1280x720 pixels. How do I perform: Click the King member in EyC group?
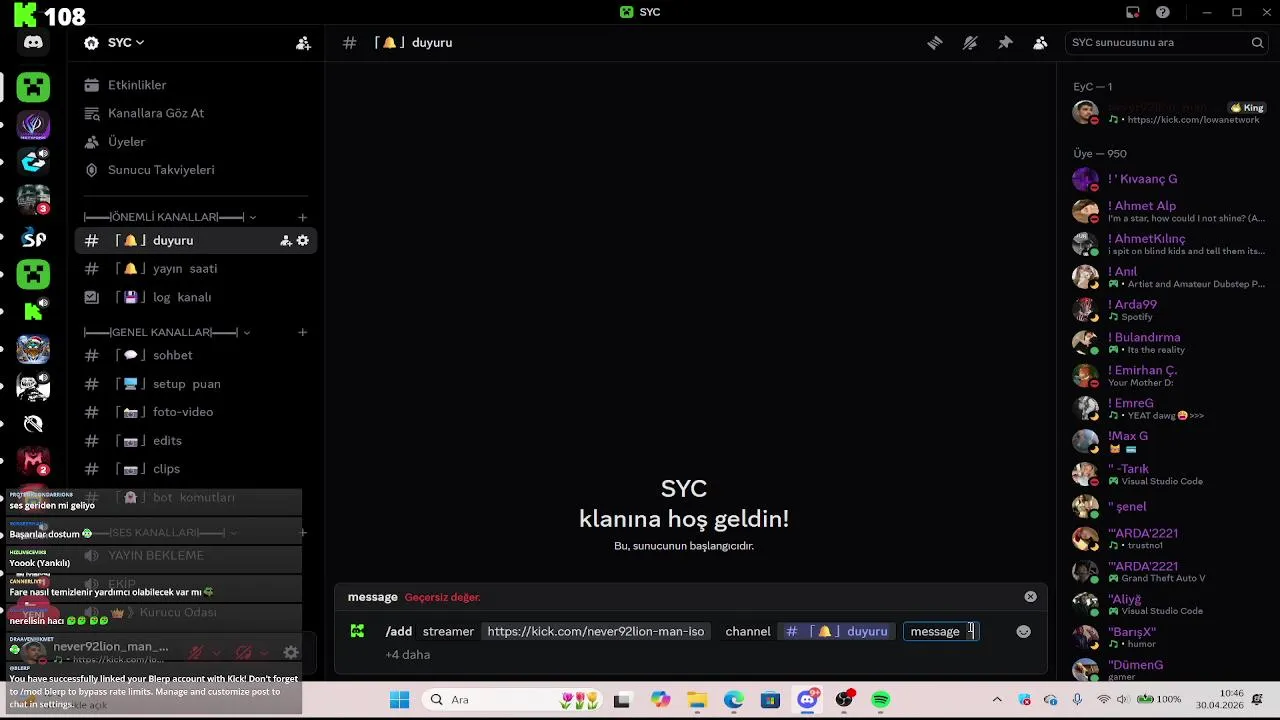[1168, 112]
